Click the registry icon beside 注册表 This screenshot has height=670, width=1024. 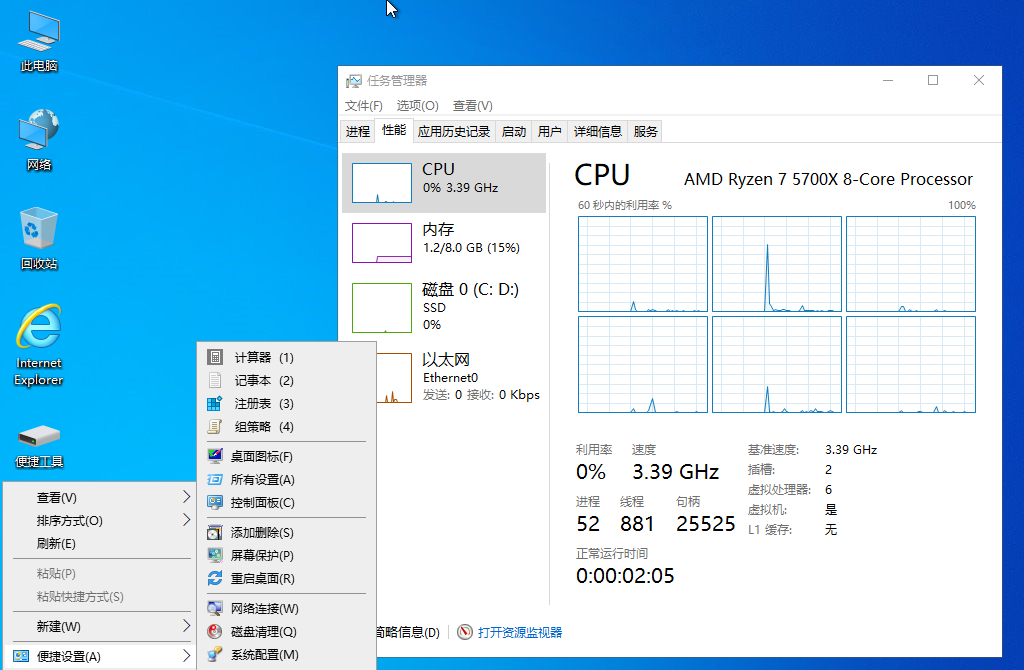pos(215,404)
